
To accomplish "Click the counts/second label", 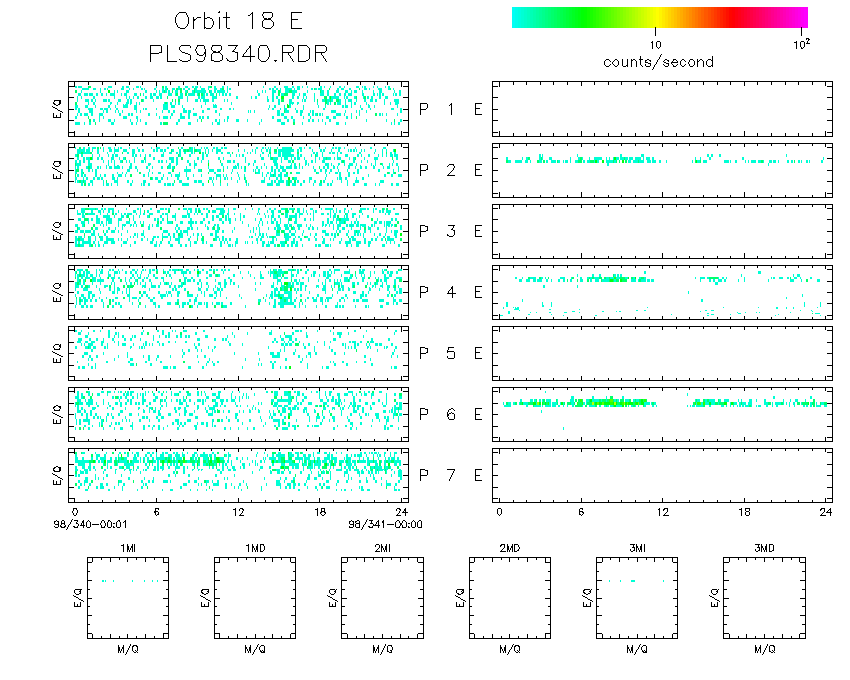I will (x=658, y=62).
